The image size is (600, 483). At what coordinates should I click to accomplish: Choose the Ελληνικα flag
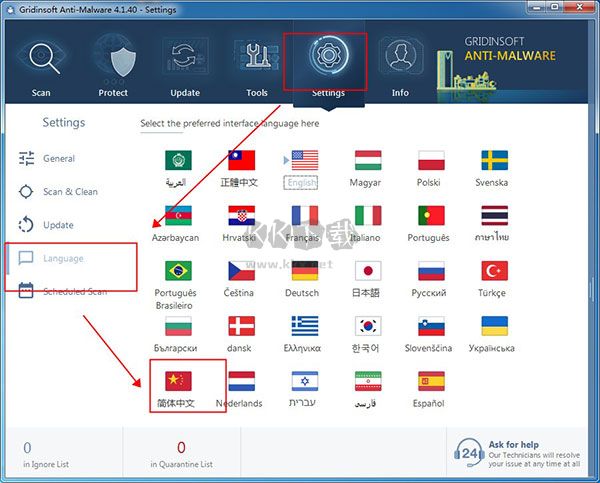(305, 326)
